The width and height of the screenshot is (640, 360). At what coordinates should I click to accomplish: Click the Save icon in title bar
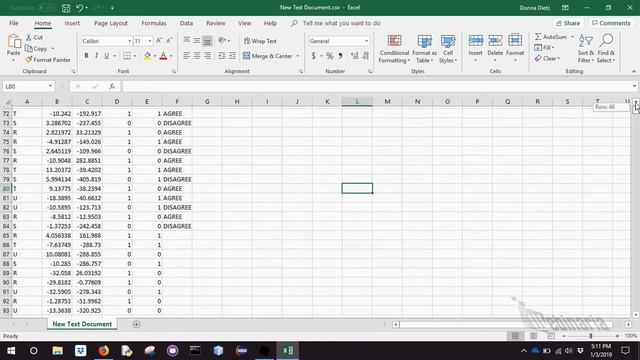tap(66, 8)
